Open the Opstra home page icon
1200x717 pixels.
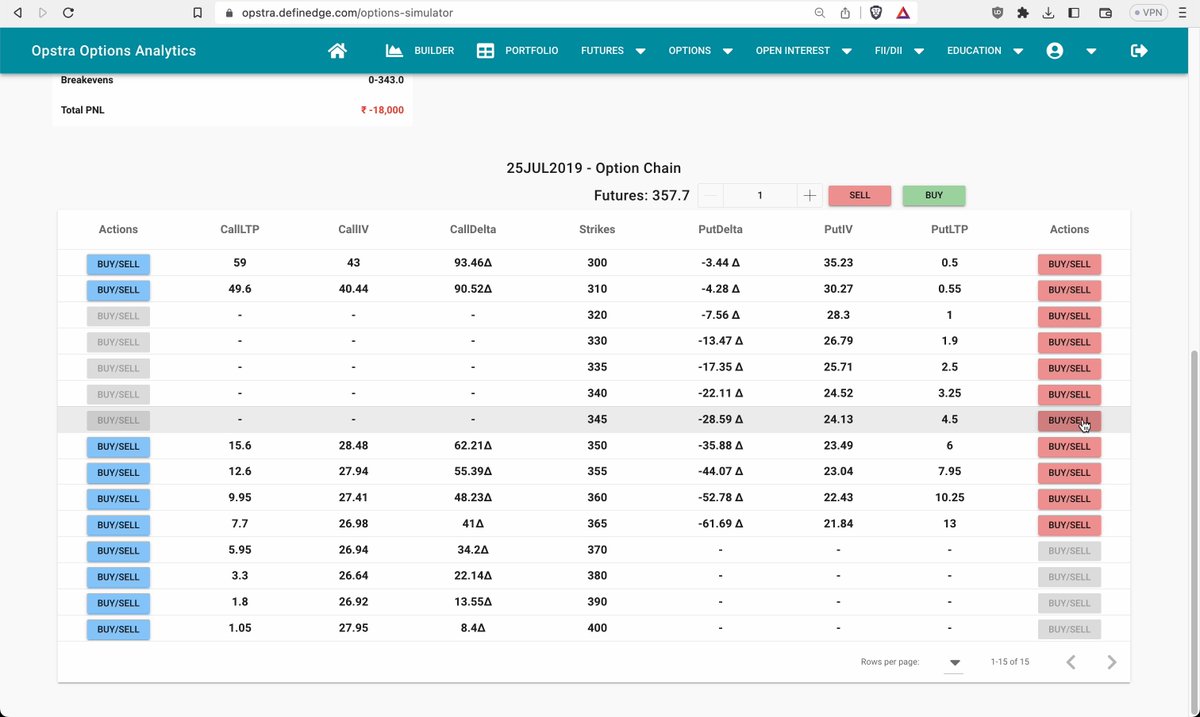(337, 50)
